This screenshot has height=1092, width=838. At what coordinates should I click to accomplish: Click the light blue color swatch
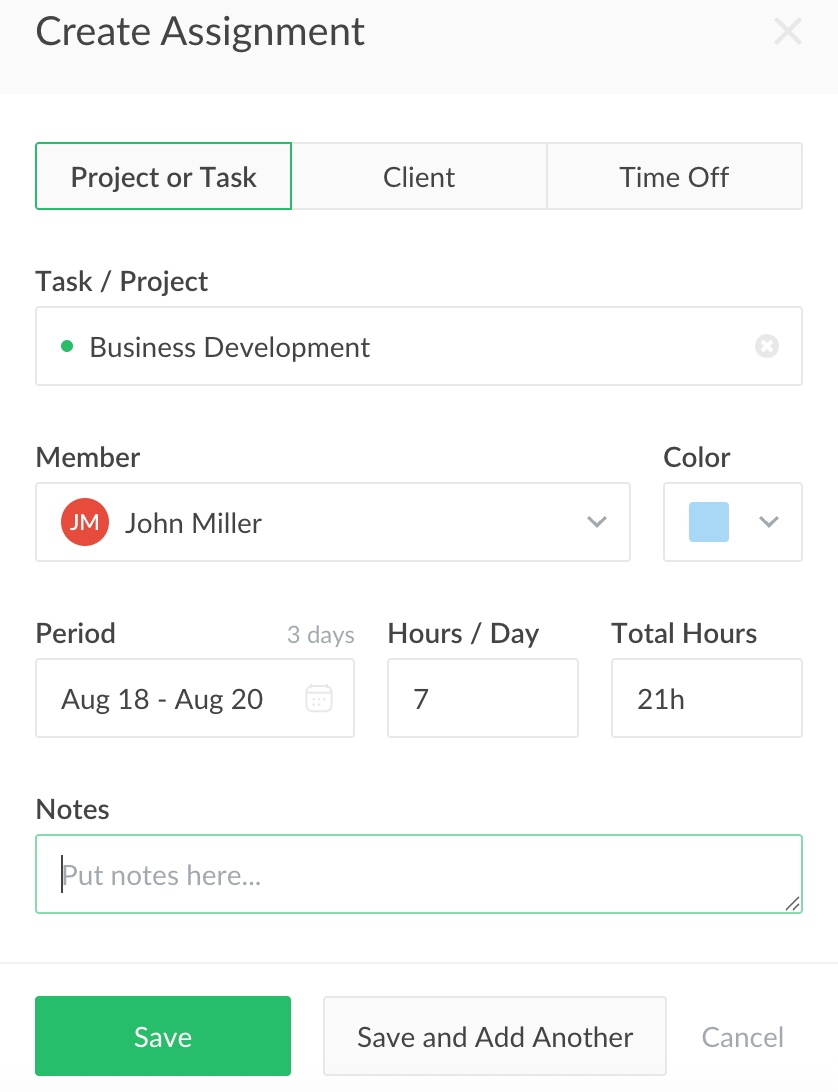tap(709, 522)
